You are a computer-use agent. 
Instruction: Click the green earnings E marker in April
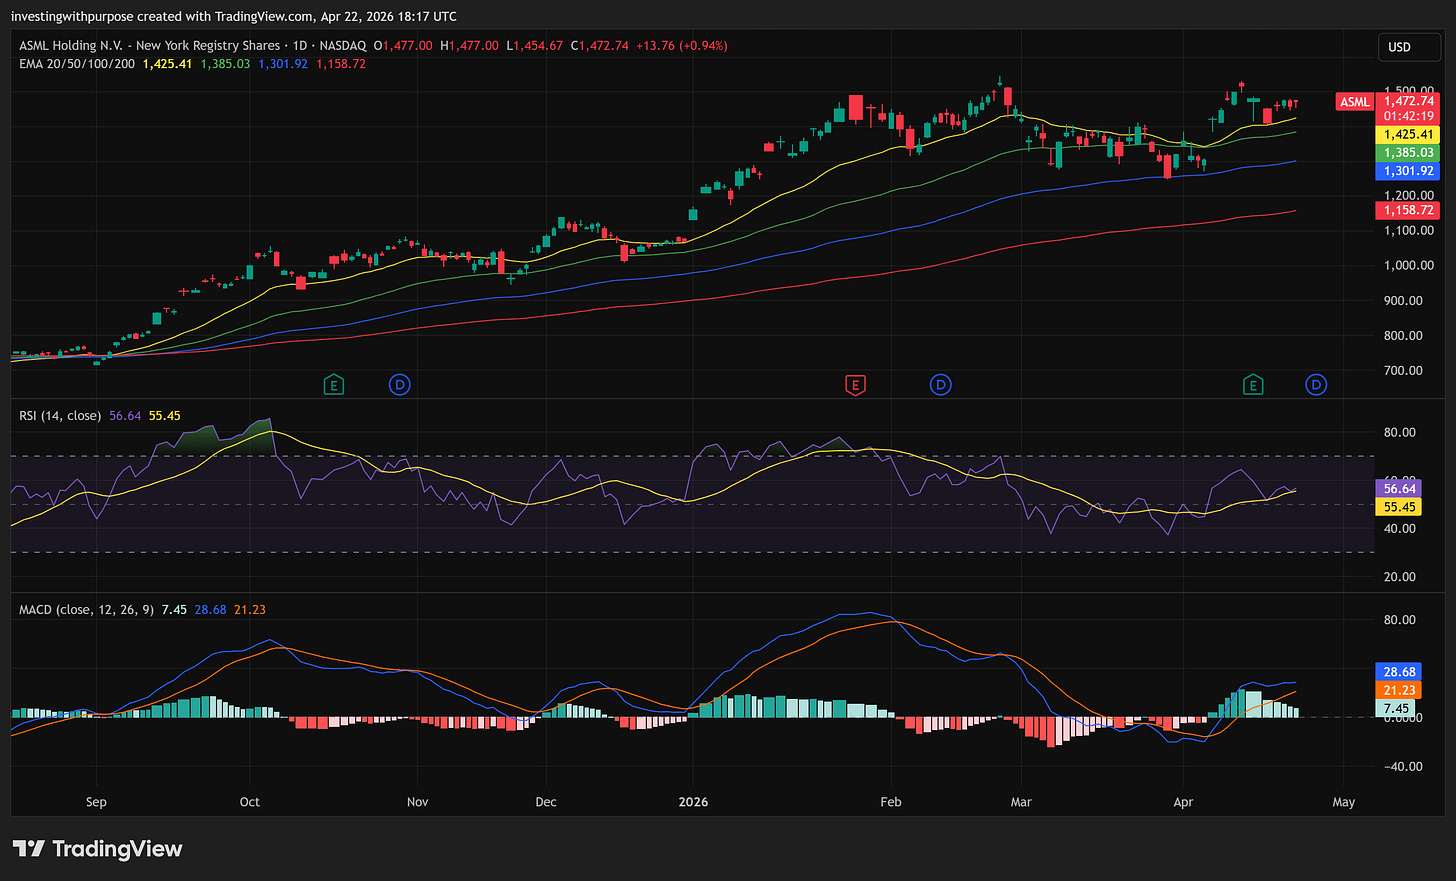click(x=1252, y=385)
